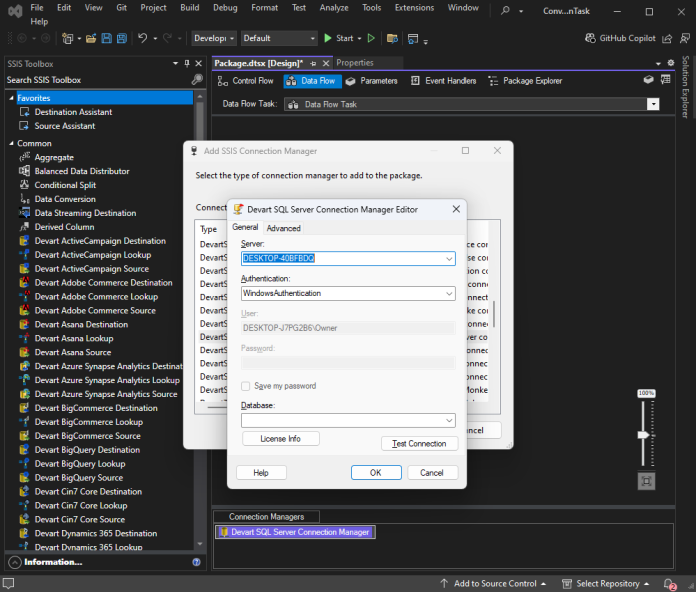
Task: Open the notifications bell in status bar
Action: pos(670,583)
